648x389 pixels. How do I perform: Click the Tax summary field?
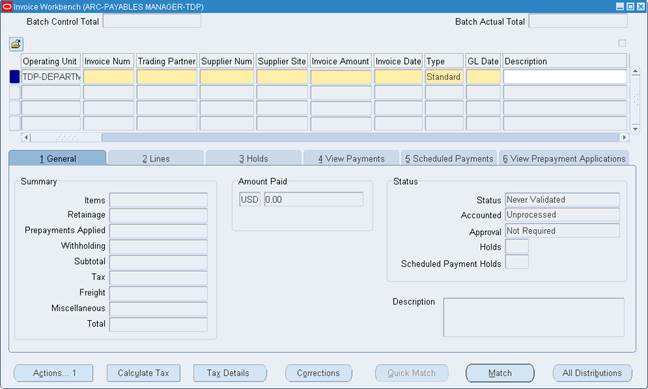[x=158, y=278]
